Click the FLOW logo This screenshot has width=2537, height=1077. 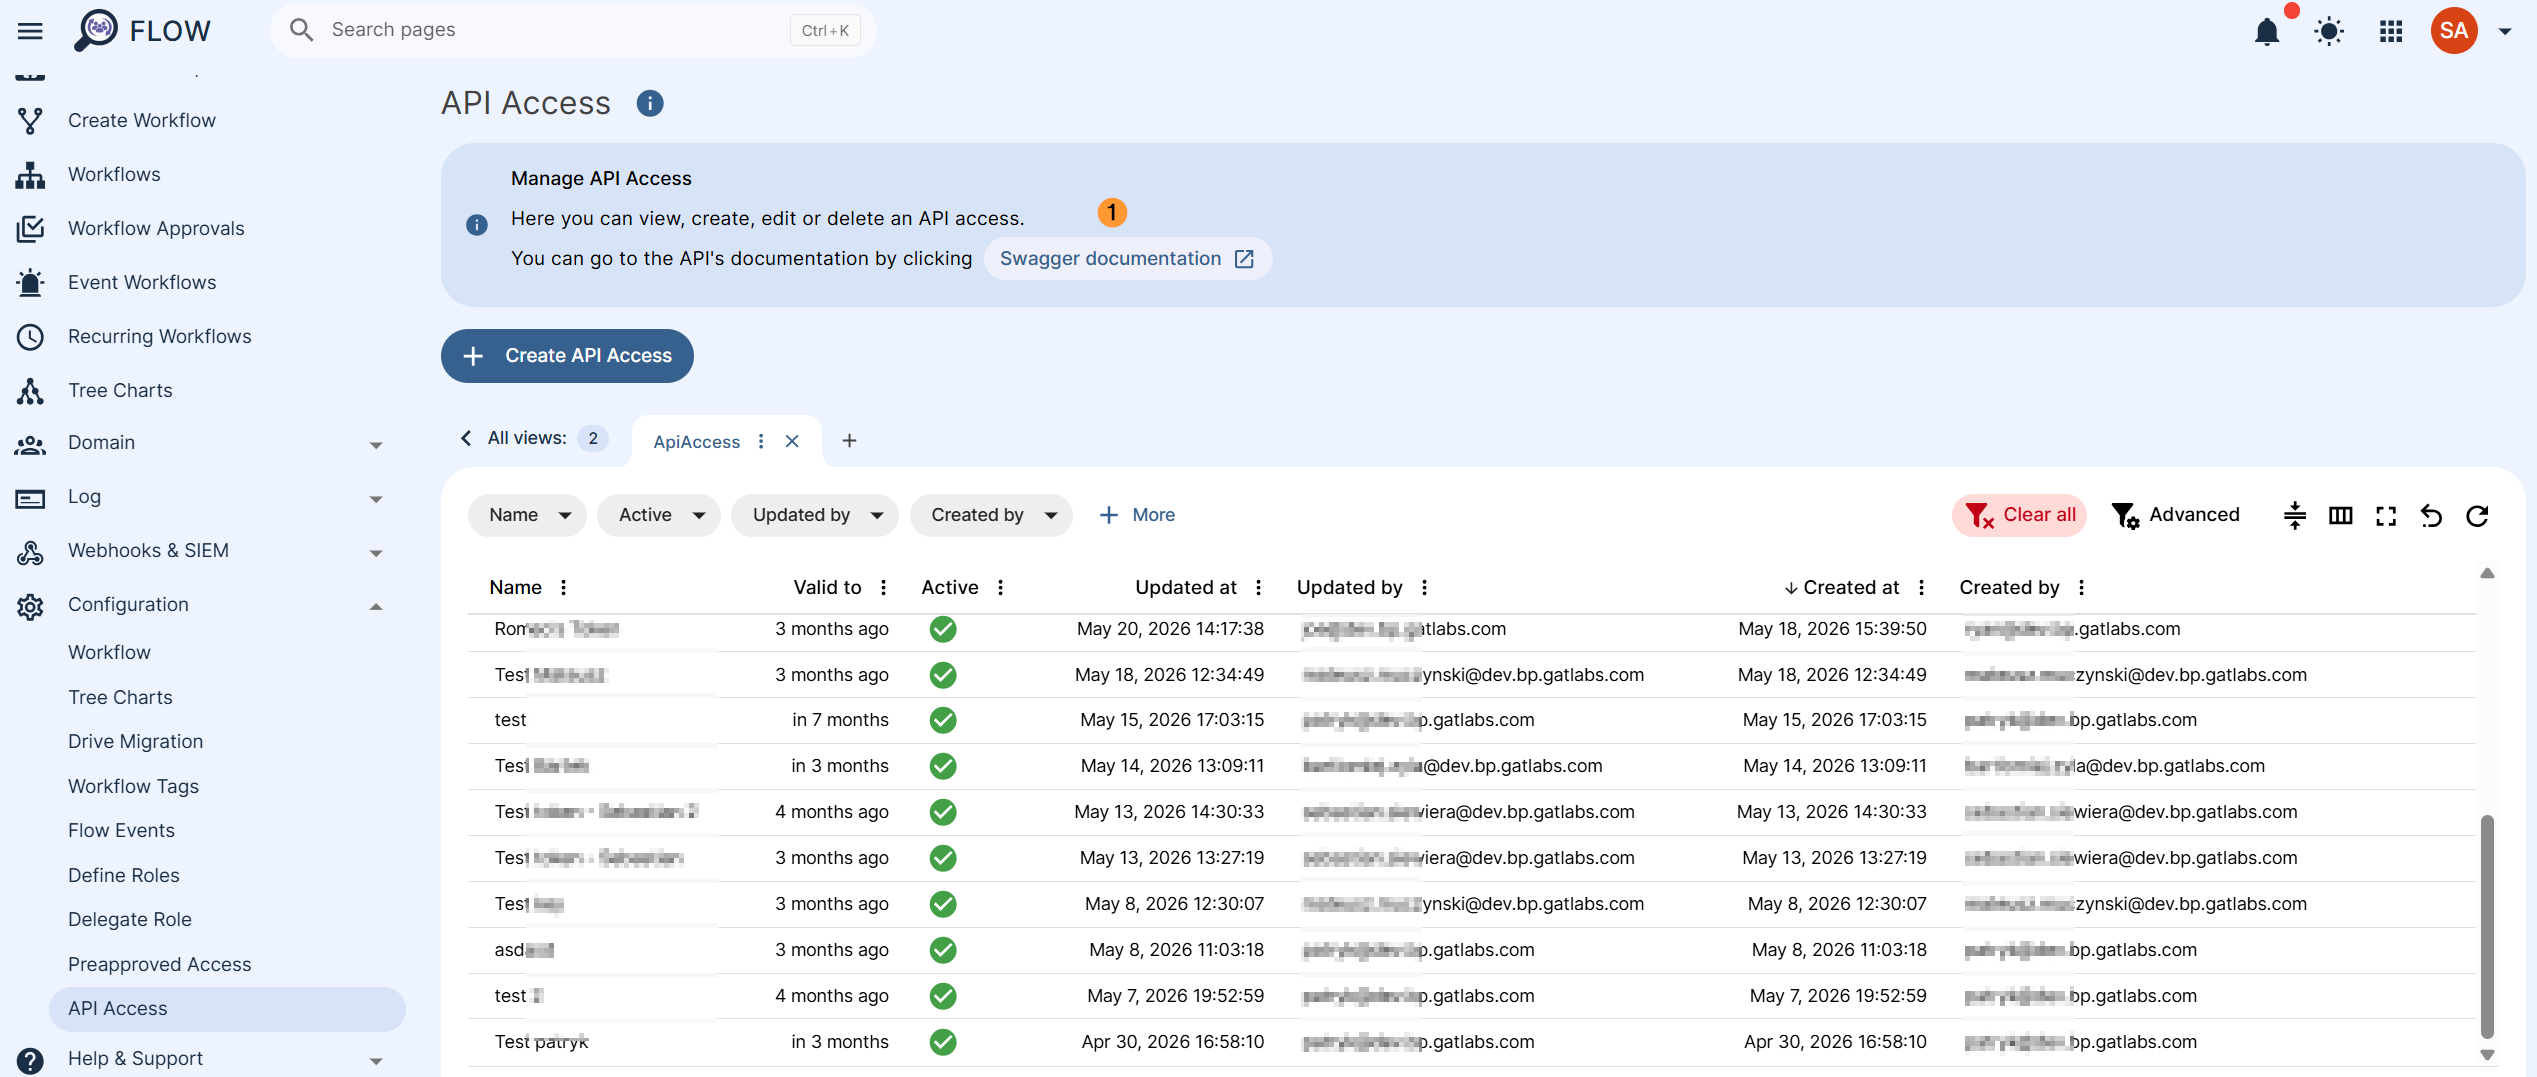(142, 31)
